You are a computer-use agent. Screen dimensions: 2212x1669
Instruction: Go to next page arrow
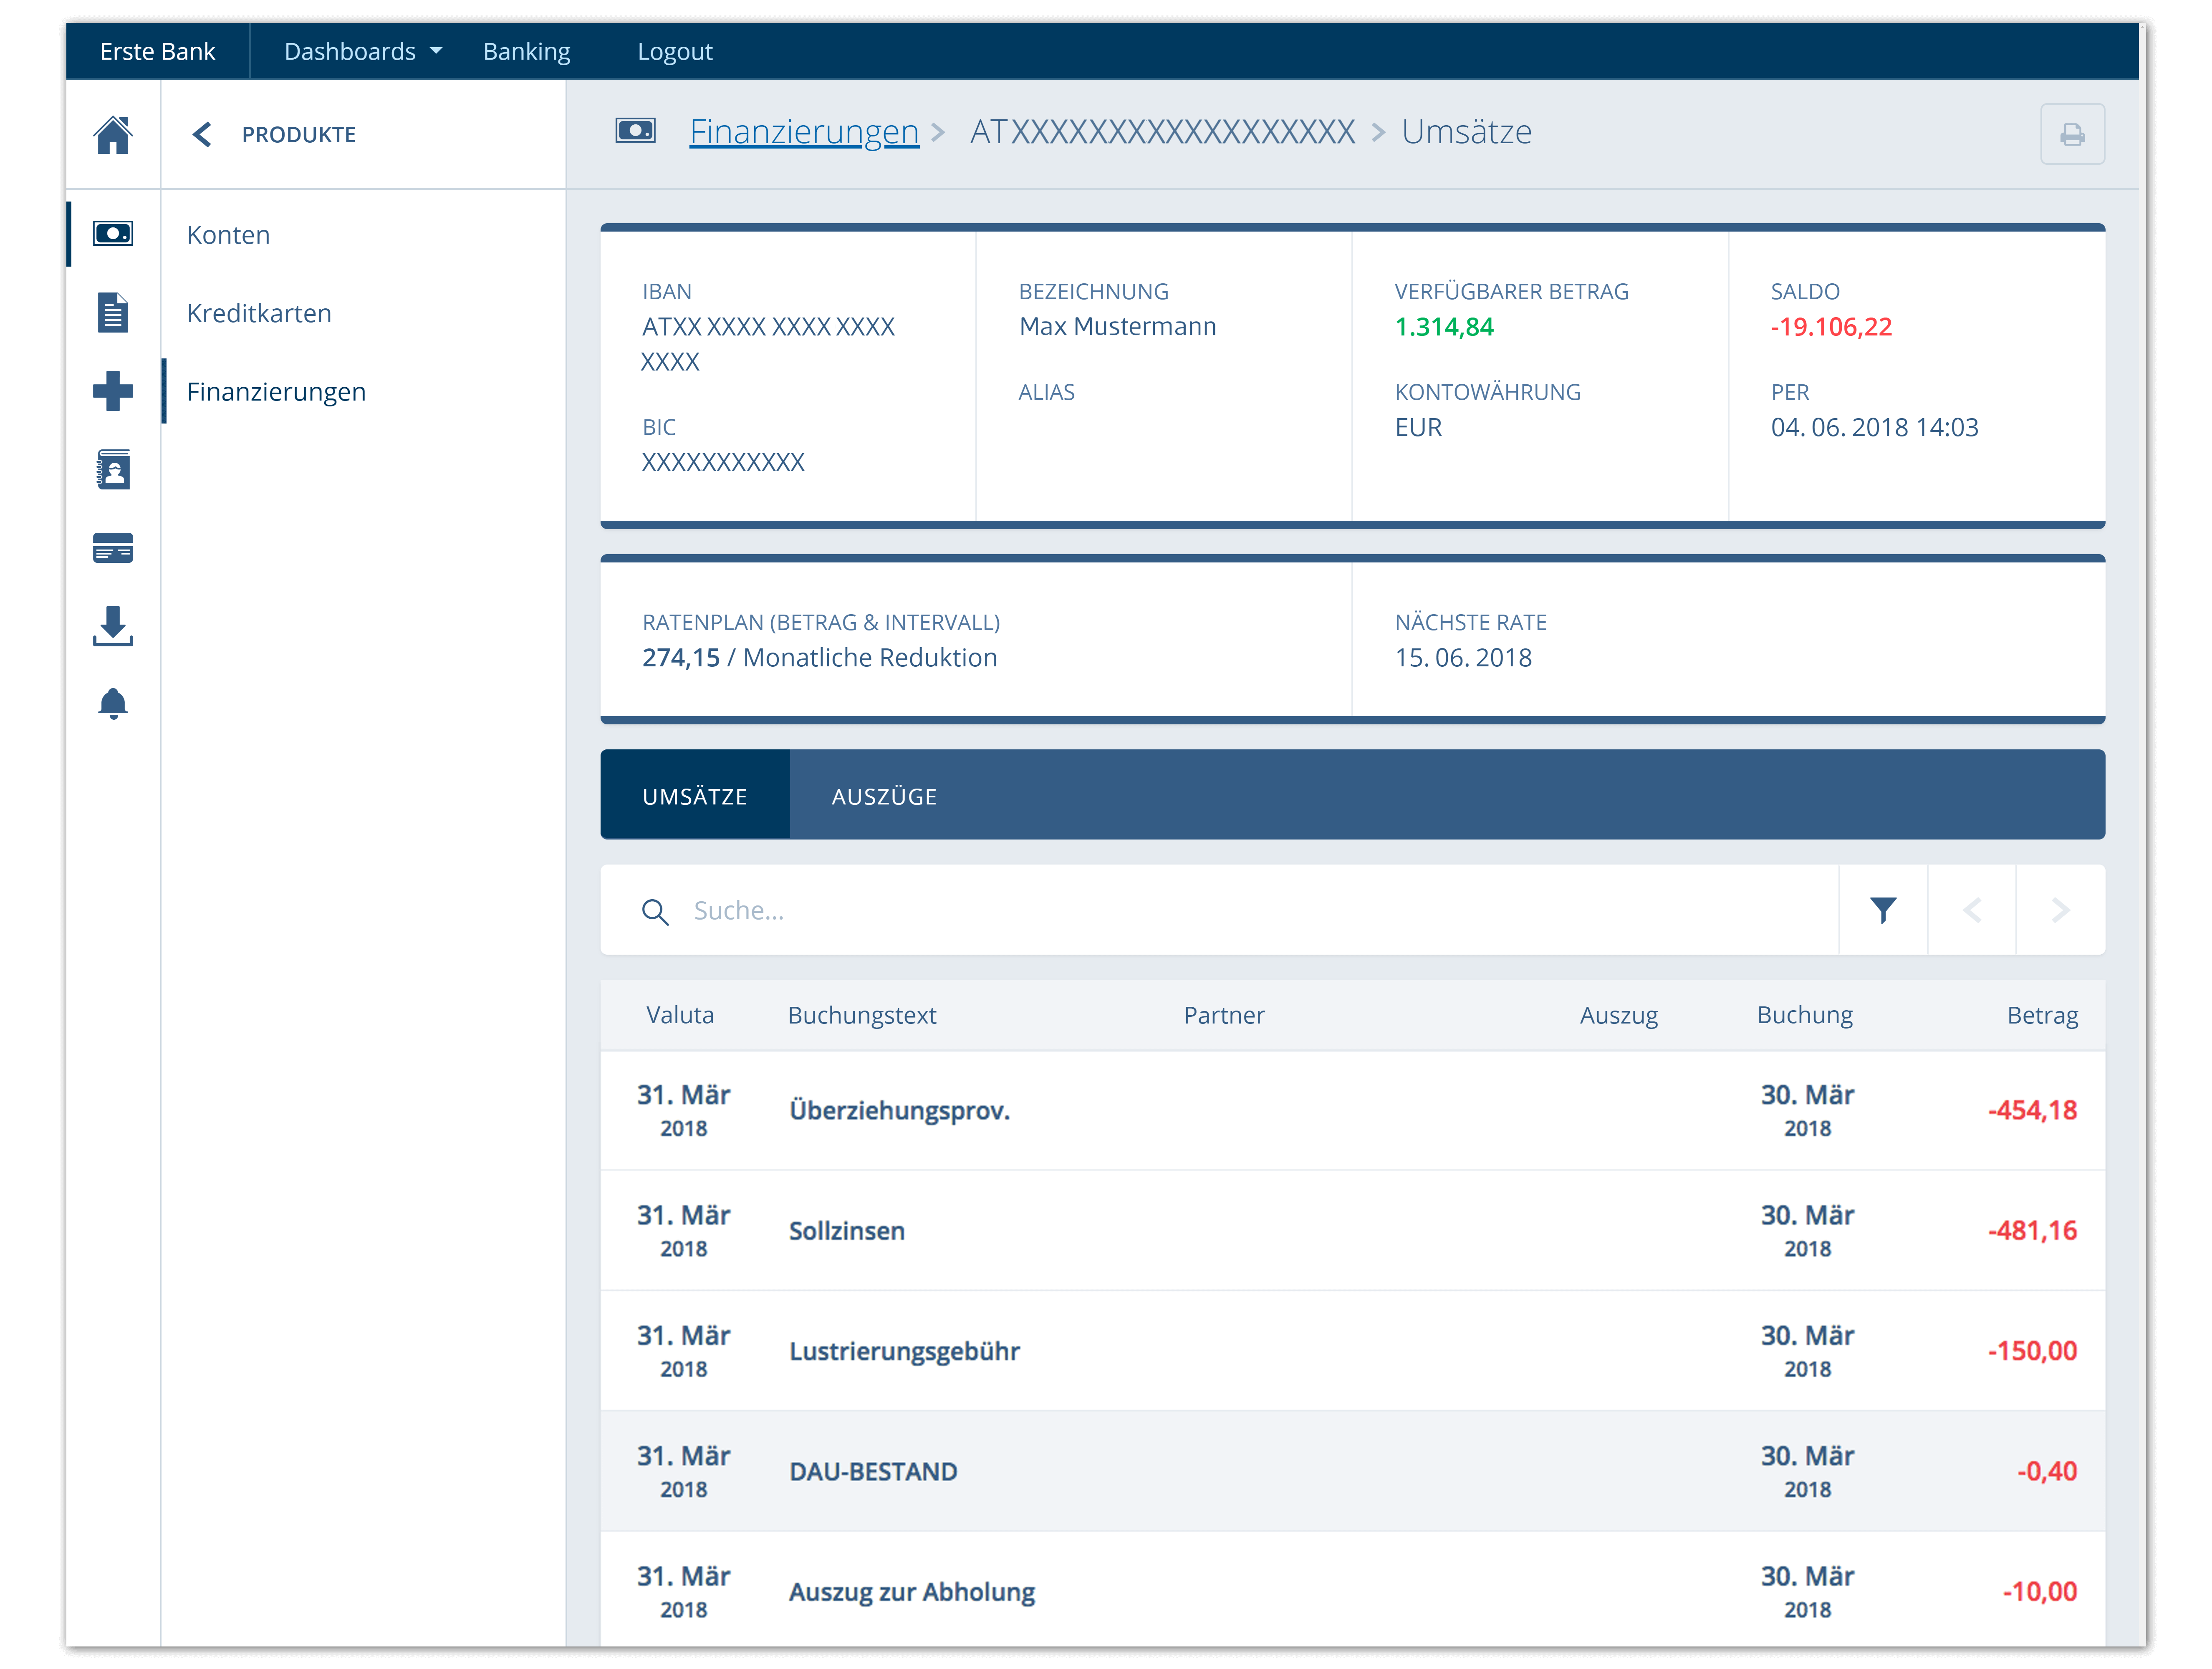point(2061,910)
